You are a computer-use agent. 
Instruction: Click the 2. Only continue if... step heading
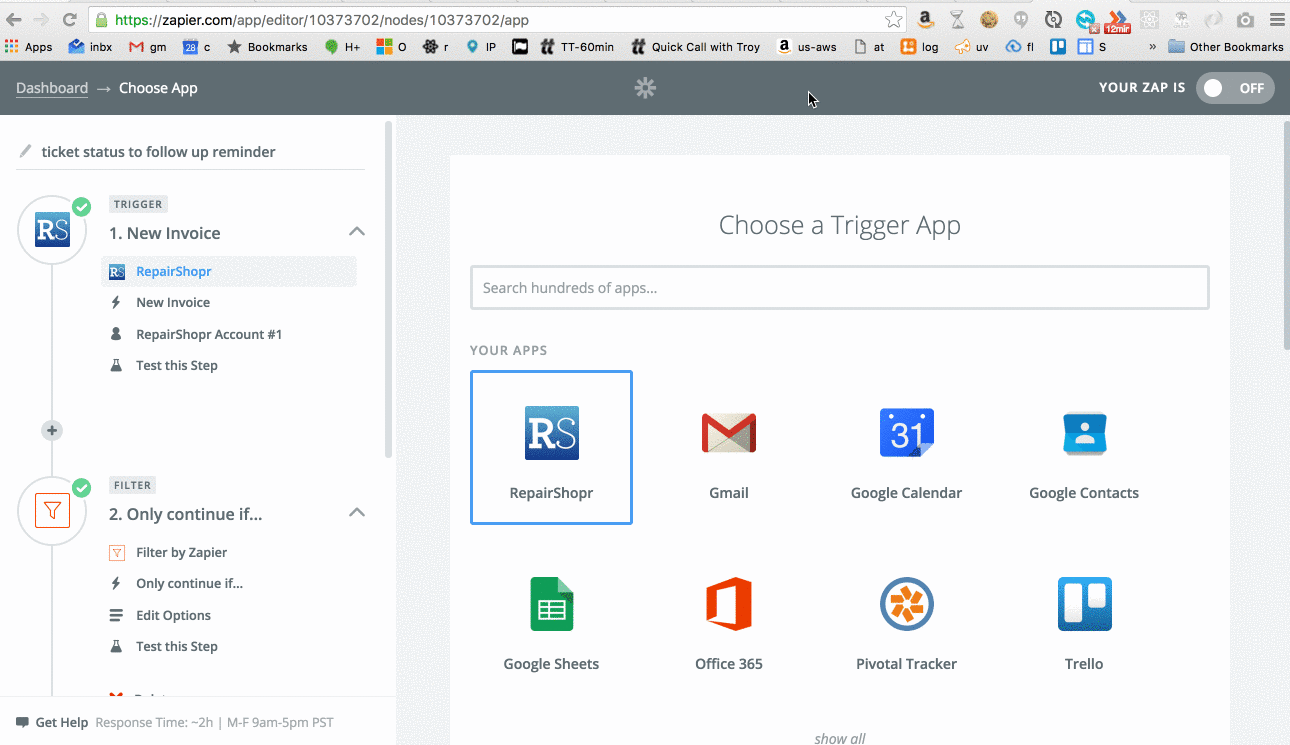[185, 514]
